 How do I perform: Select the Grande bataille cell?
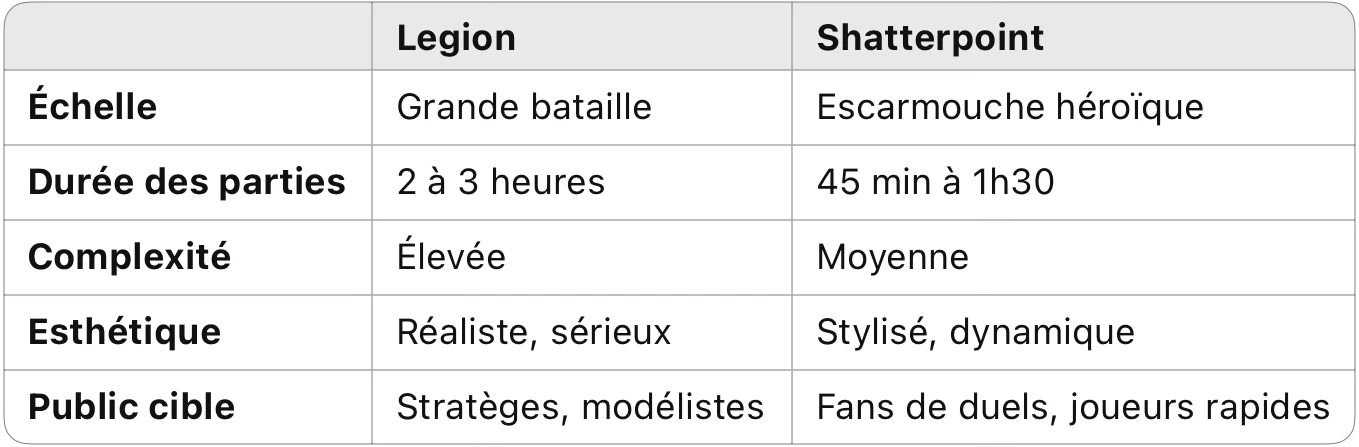pos(524,107)
